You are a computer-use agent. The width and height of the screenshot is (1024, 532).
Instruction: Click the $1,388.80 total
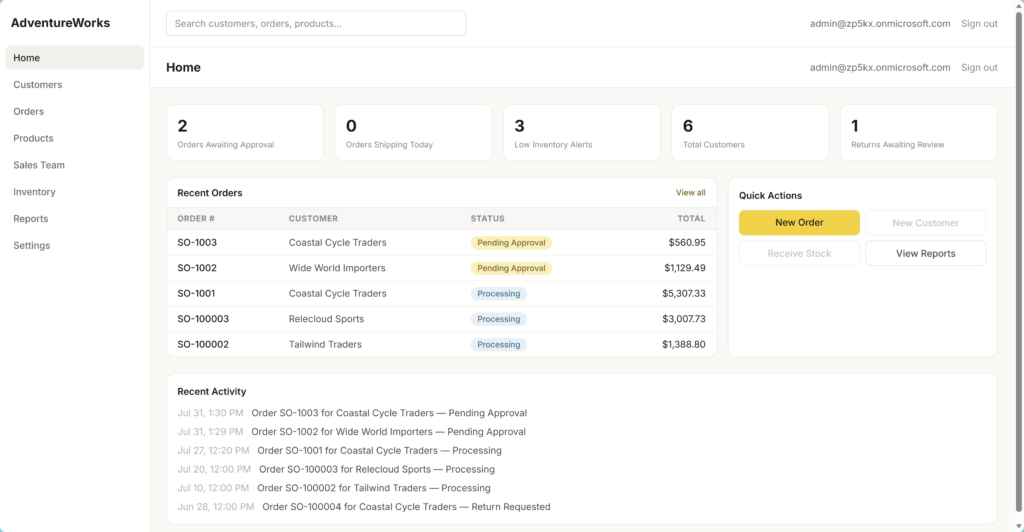(684, 344)
